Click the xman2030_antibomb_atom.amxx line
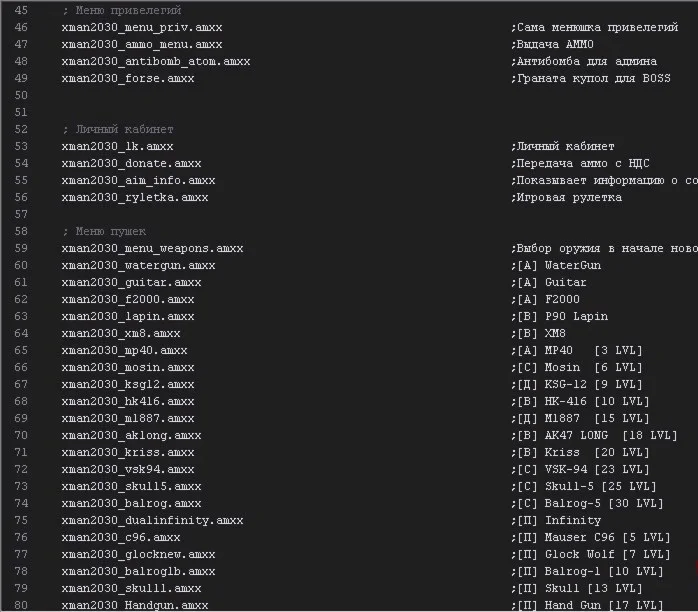 point(155,61)
